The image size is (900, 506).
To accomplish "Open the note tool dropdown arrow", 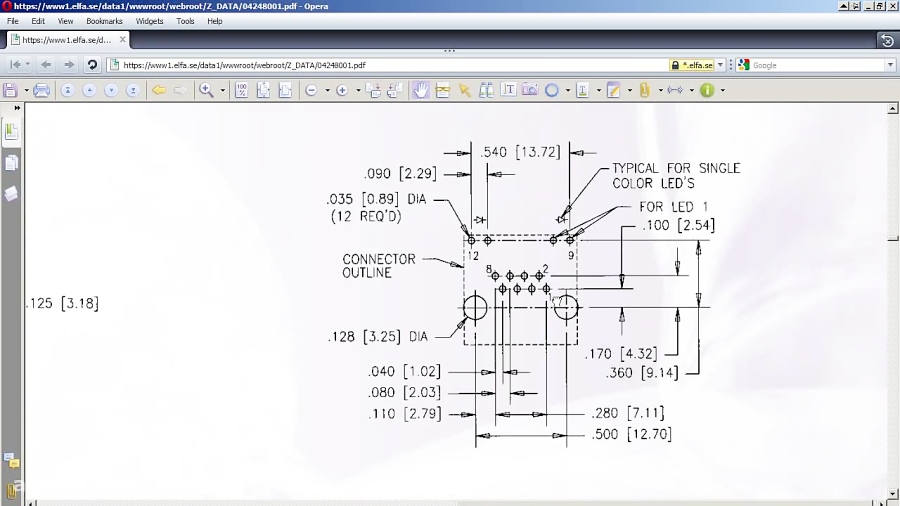I will tap(630, 91).
